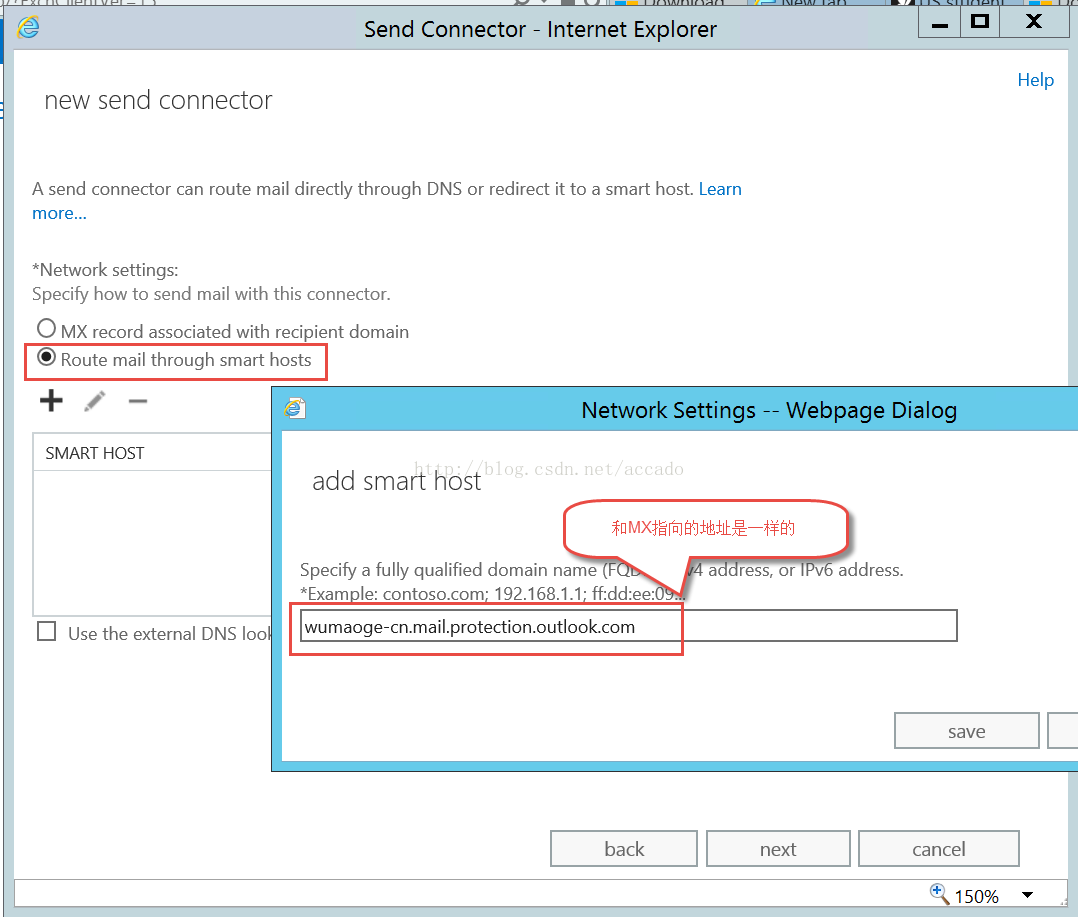Click the 'new send connector' heading
The height and width of the screenshot is (917, 1078).
pos(158,100)
